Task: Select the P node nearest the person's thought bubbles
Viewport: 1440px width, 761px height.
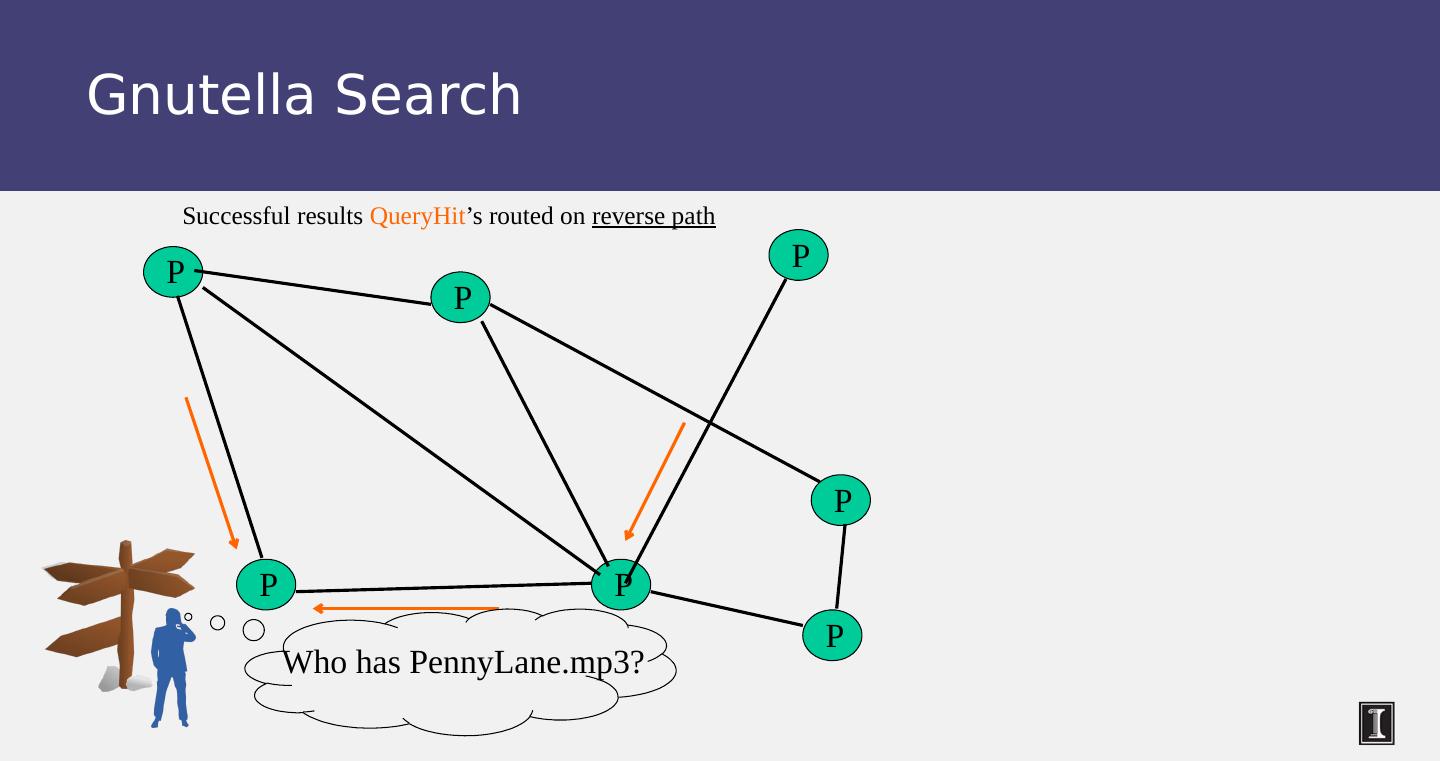Action: point(267,584)
